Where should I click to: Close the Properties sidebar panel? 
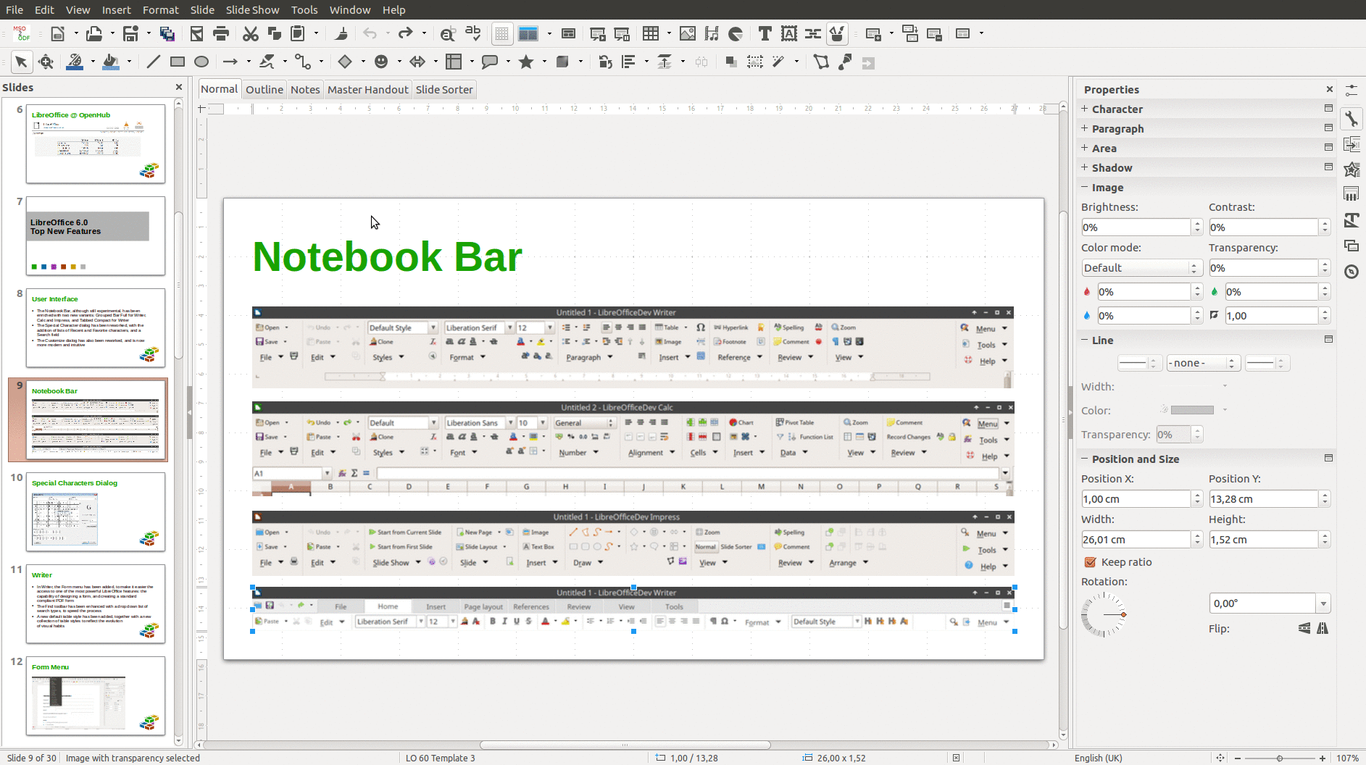tap(1329, 89)
